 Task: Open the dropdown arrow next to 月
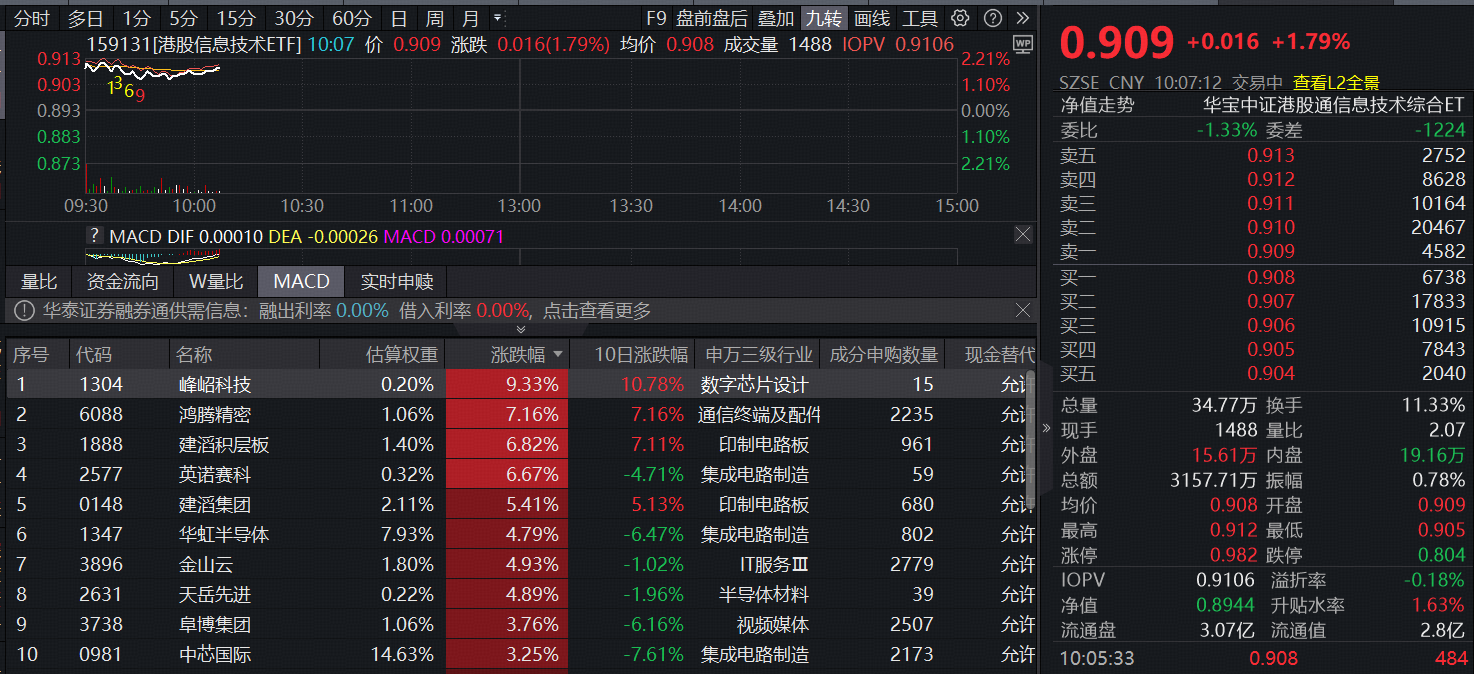coord(497,17)
